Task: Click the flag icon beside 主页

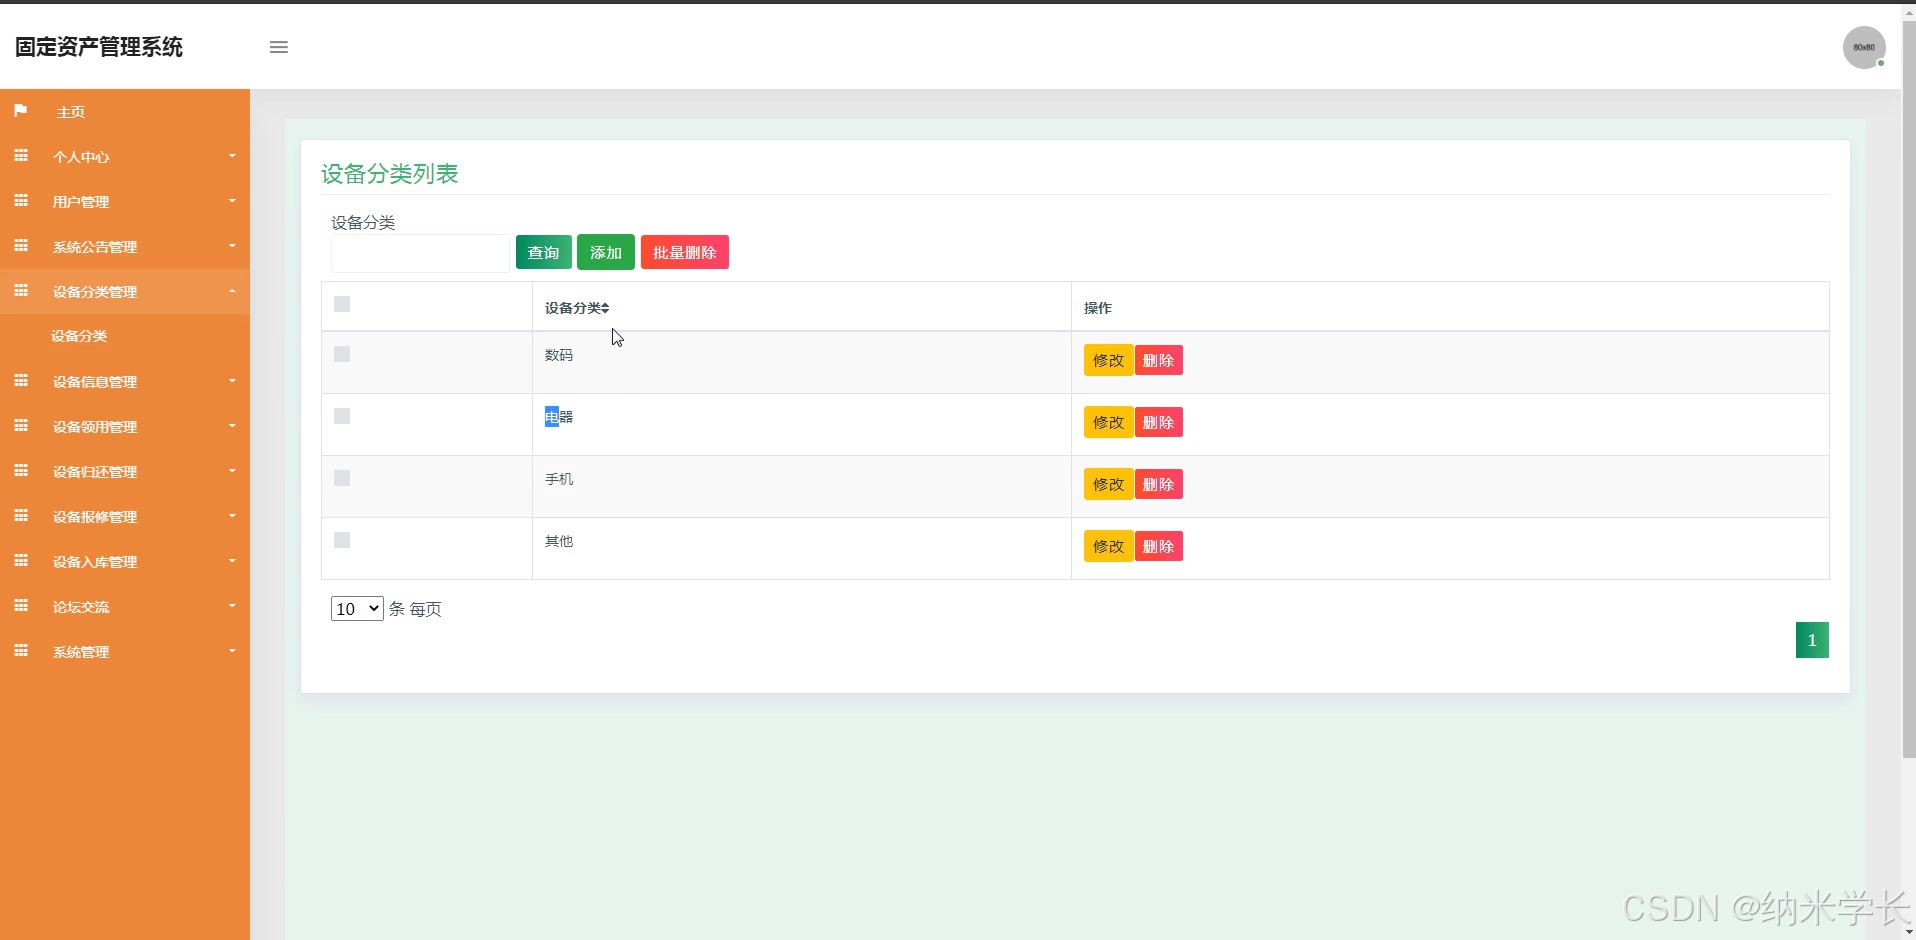Action: click(20, 111)
